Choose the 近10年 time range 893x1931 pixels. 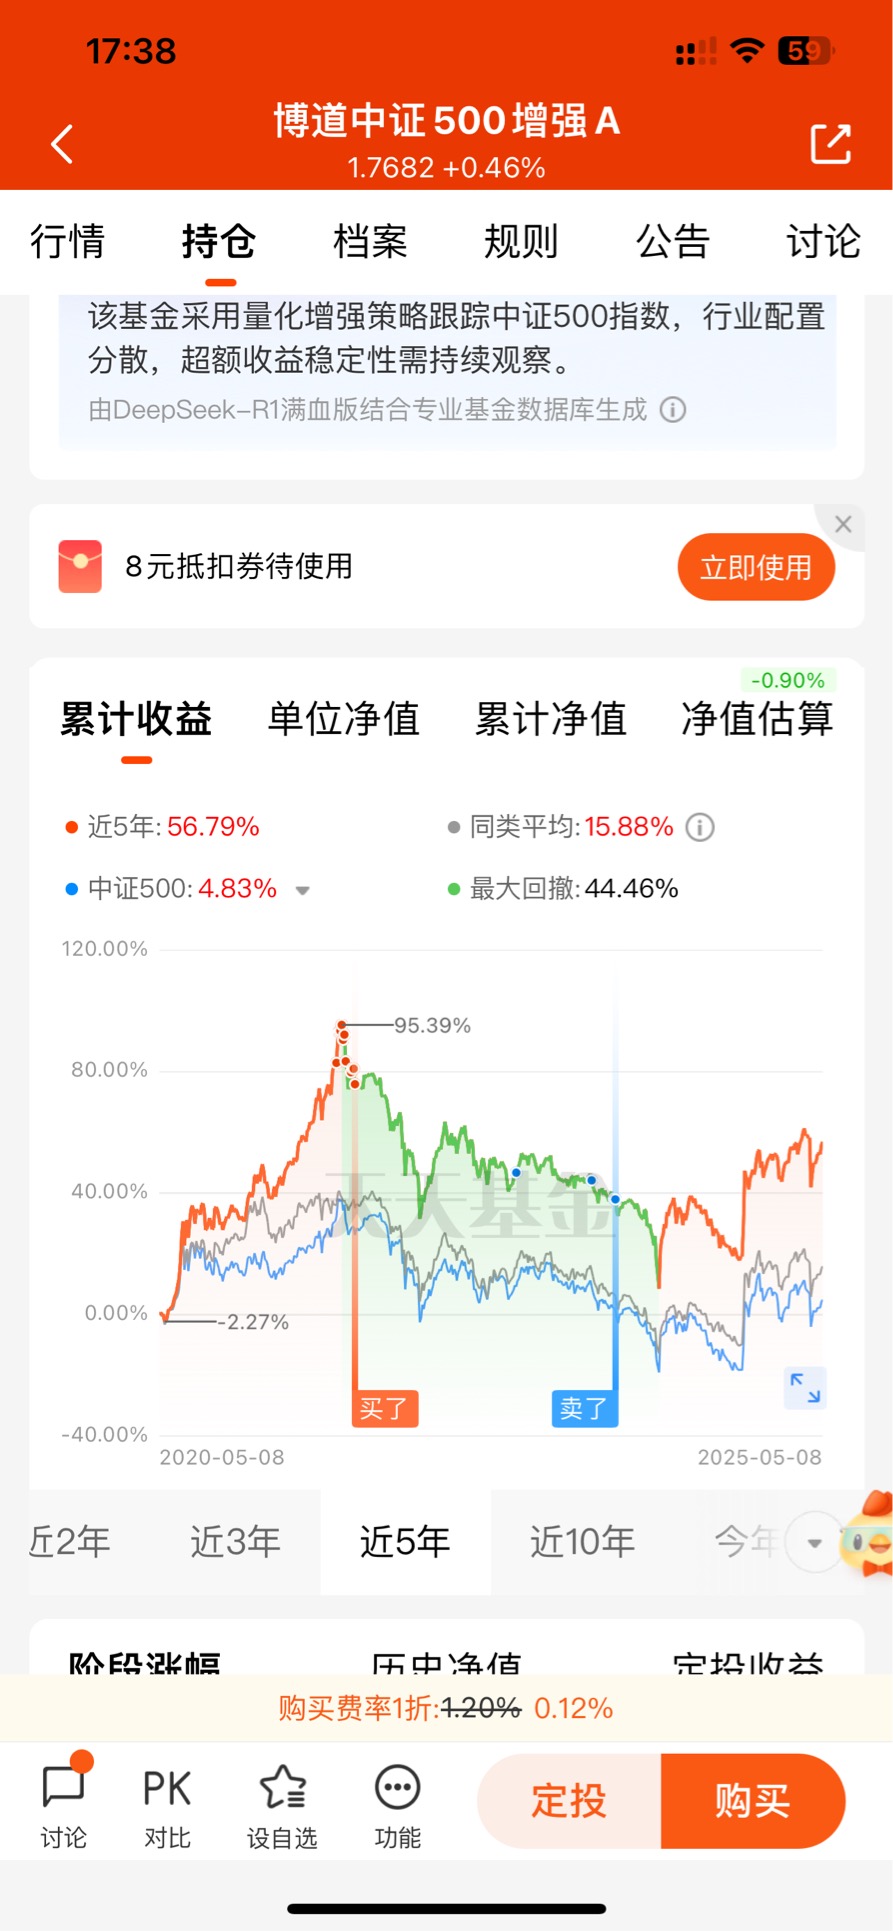(x=582, y=1542)
